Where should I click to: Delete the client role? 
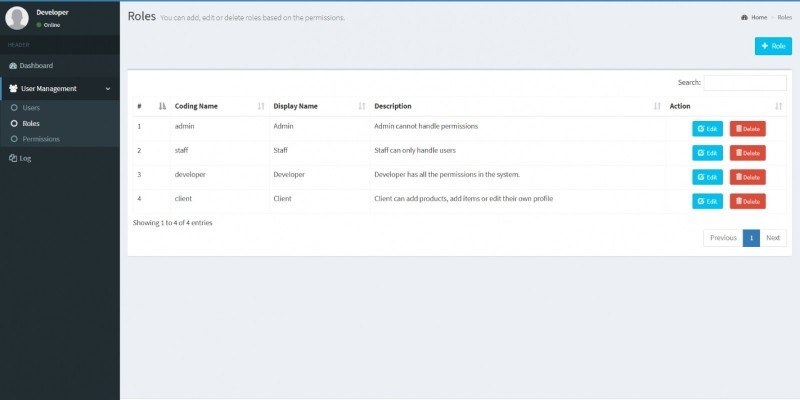point(747,201)
